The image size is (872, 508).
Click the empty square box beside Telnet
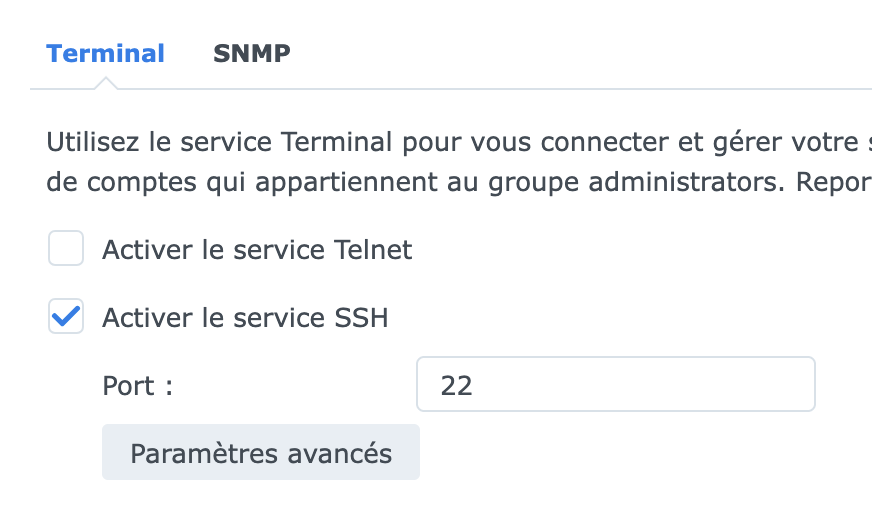66,249
